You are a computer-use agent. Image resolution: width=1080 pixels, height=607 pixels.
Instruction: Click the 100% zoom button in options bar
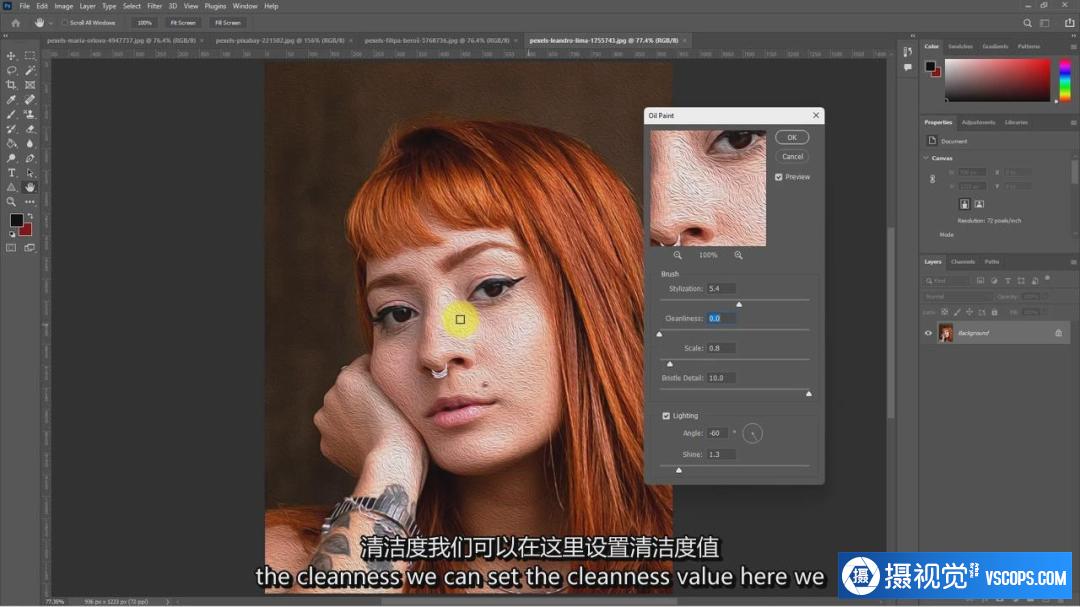coord(144,23)
